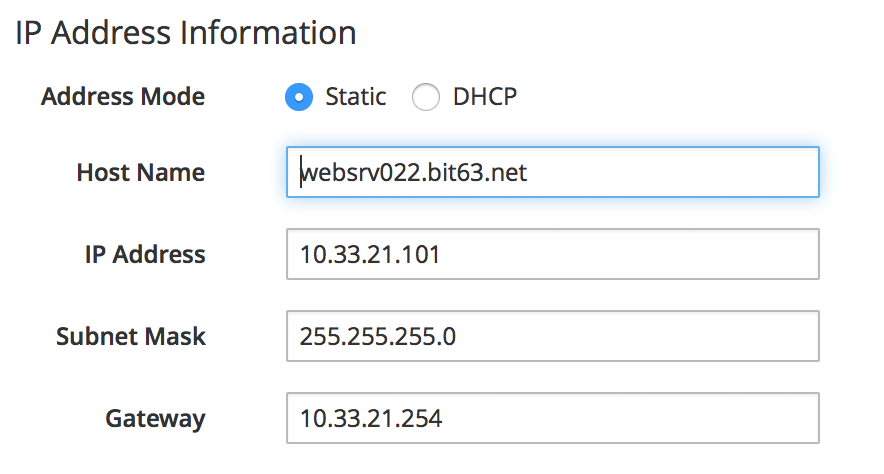The image size is (884, 474).
Task: Focus the IP Address input field
Action: pyautogui.click(x=552, y=255)
